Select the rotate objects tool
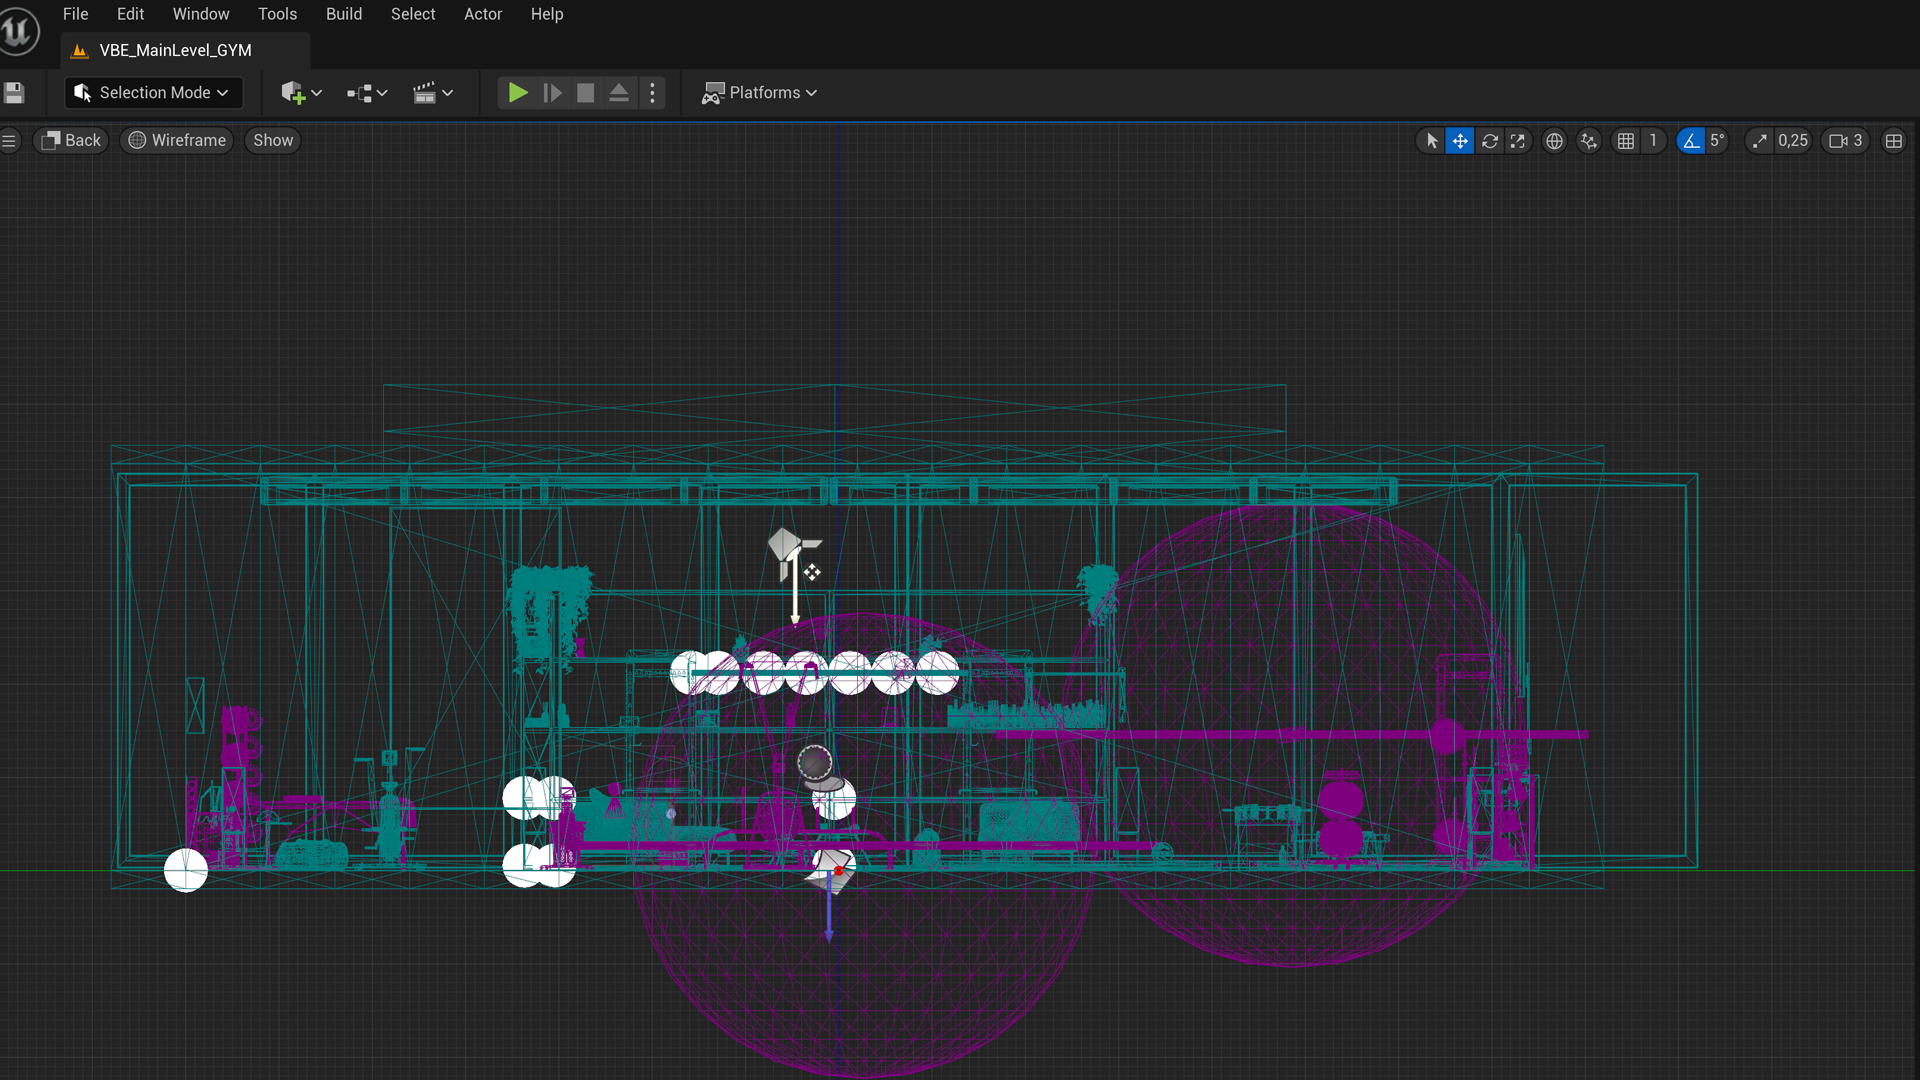The image size is (1920, 1080). (1489, 141)
